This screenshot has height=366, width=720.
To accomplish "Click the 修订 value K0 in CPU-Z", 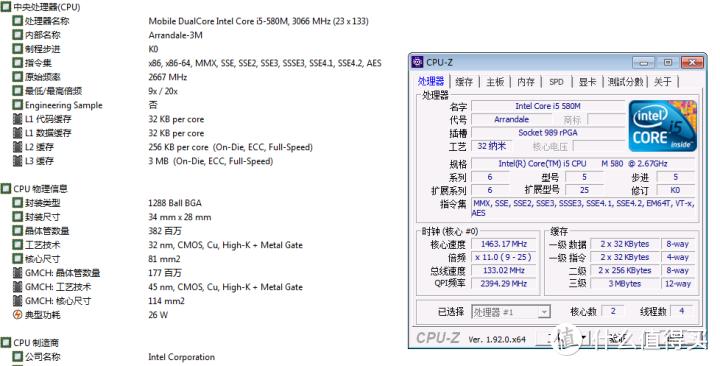I will [675, 190].
